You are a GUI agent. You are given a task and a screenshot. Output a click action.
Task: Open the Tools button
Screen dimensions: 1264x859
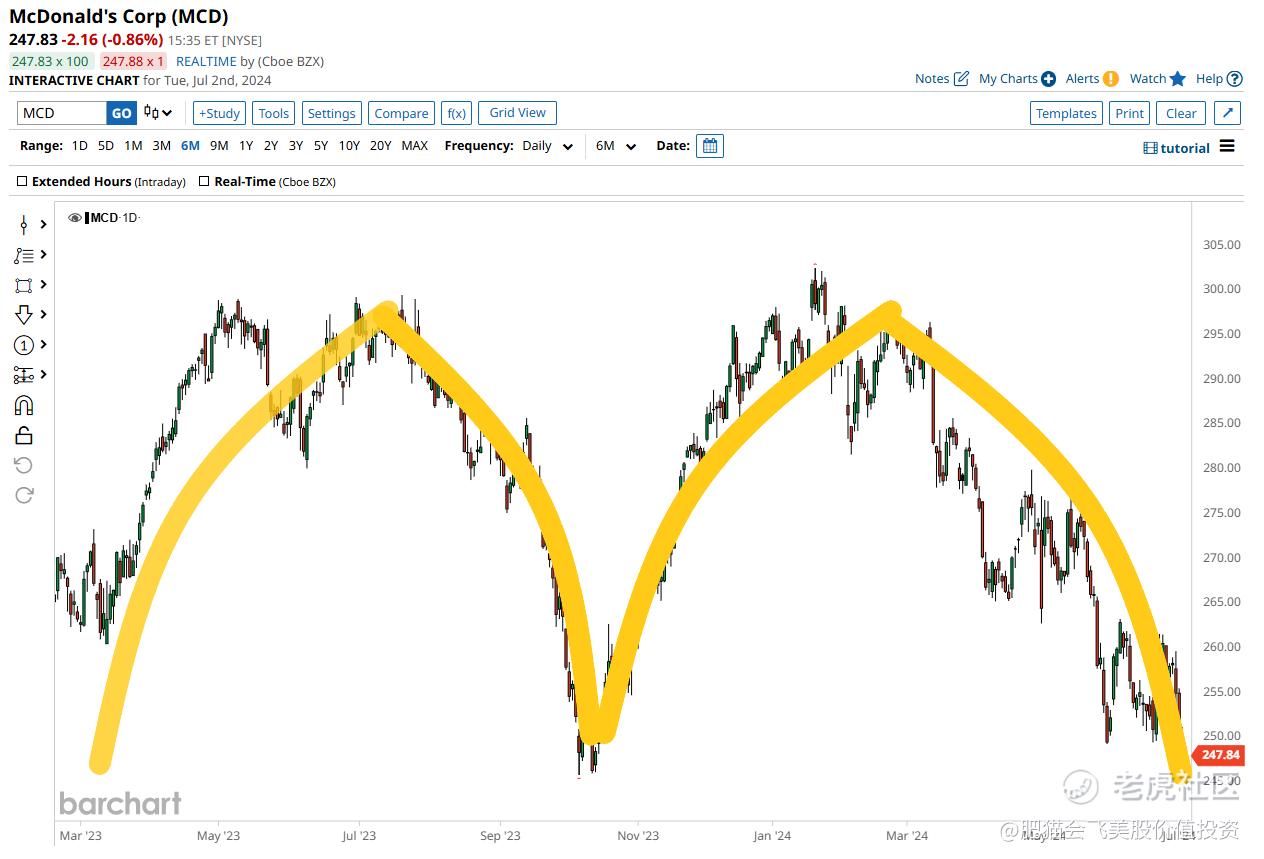(x=274, y=113)
